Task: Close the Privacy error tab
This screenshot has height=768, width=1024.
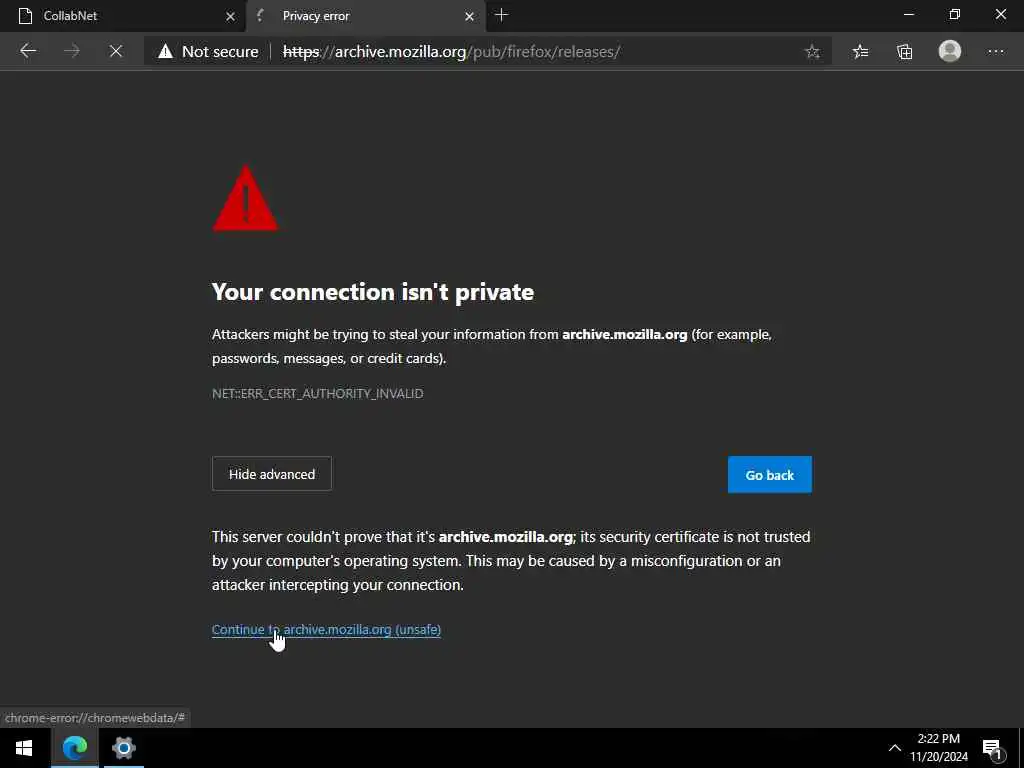Action: (x=469, y=16)
